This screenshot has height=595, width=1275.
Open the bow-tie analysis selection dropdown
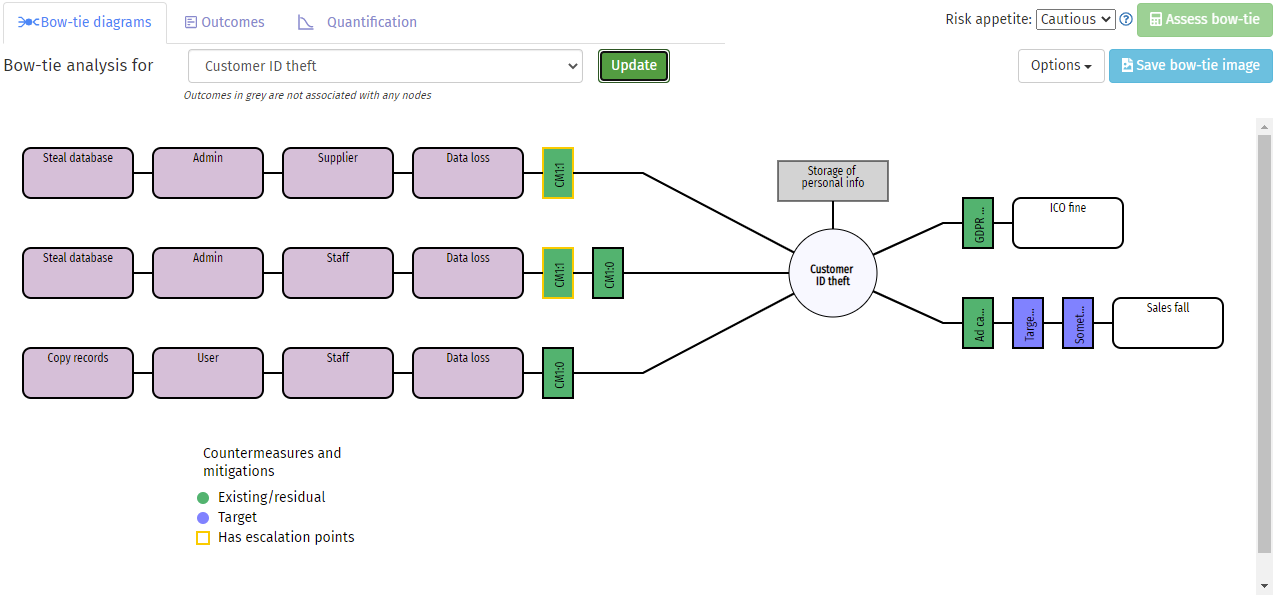coord(385,66)
